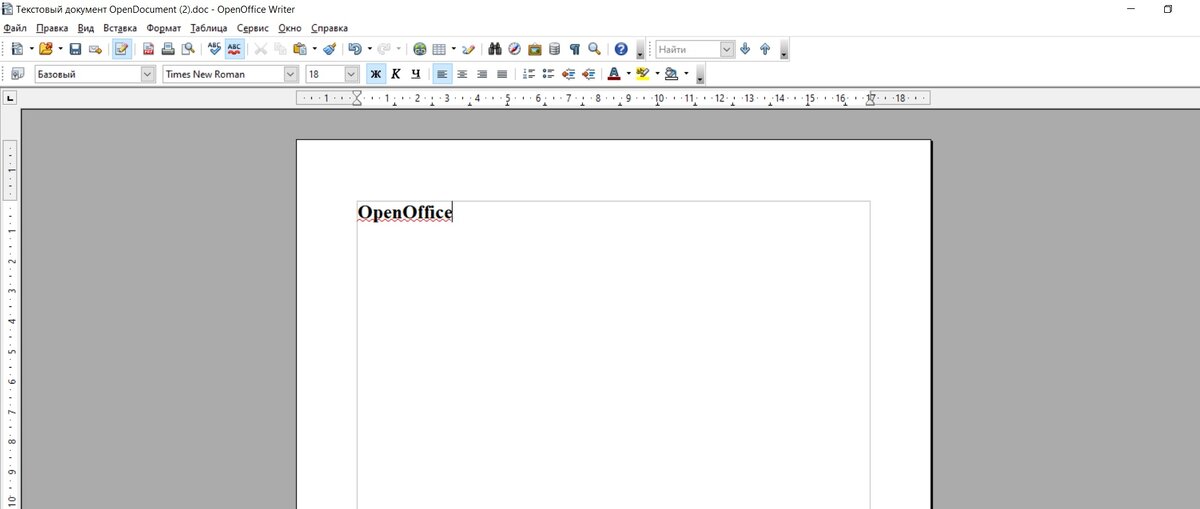Center the paragraph horizontally
The image size is (1200, 509).
click(x=462, y=73)
